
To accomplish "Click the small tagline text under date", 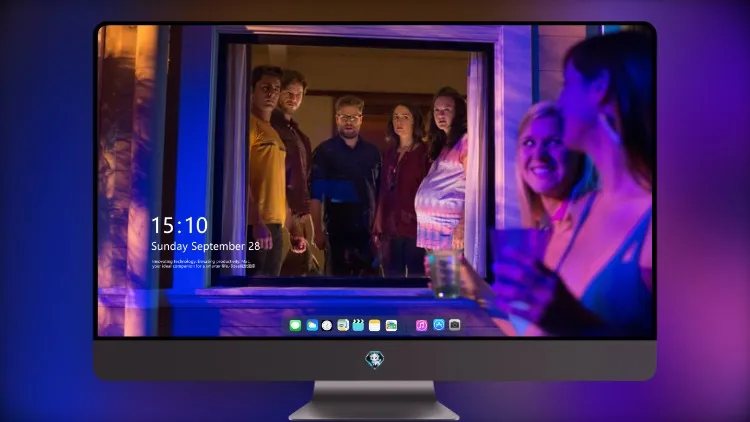I will 203,264.
